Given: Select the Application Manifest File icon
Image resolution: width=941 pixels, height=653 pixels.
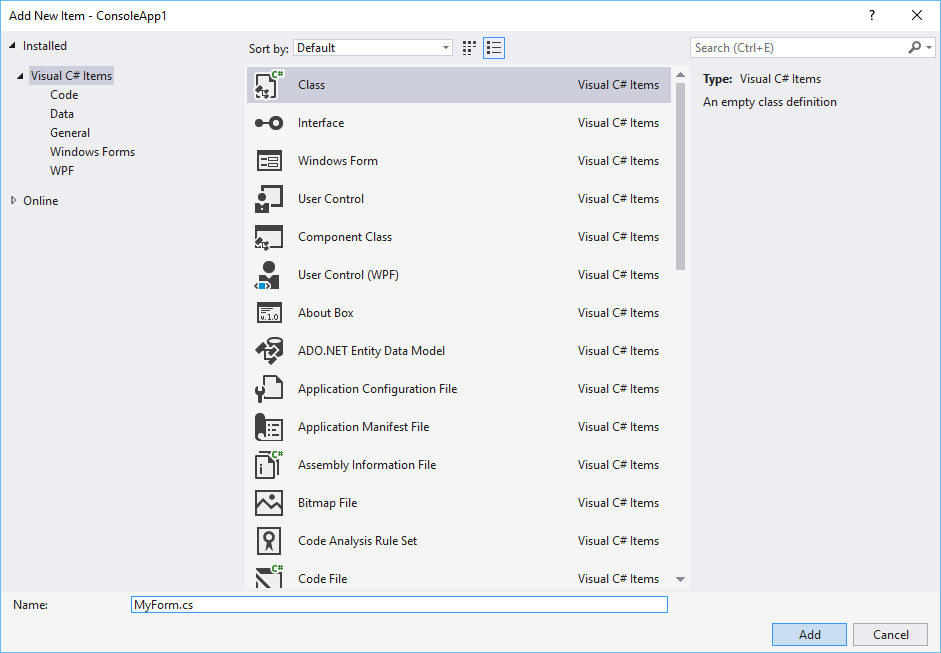Looking at the screenshot, I should [x=269, y=427].
